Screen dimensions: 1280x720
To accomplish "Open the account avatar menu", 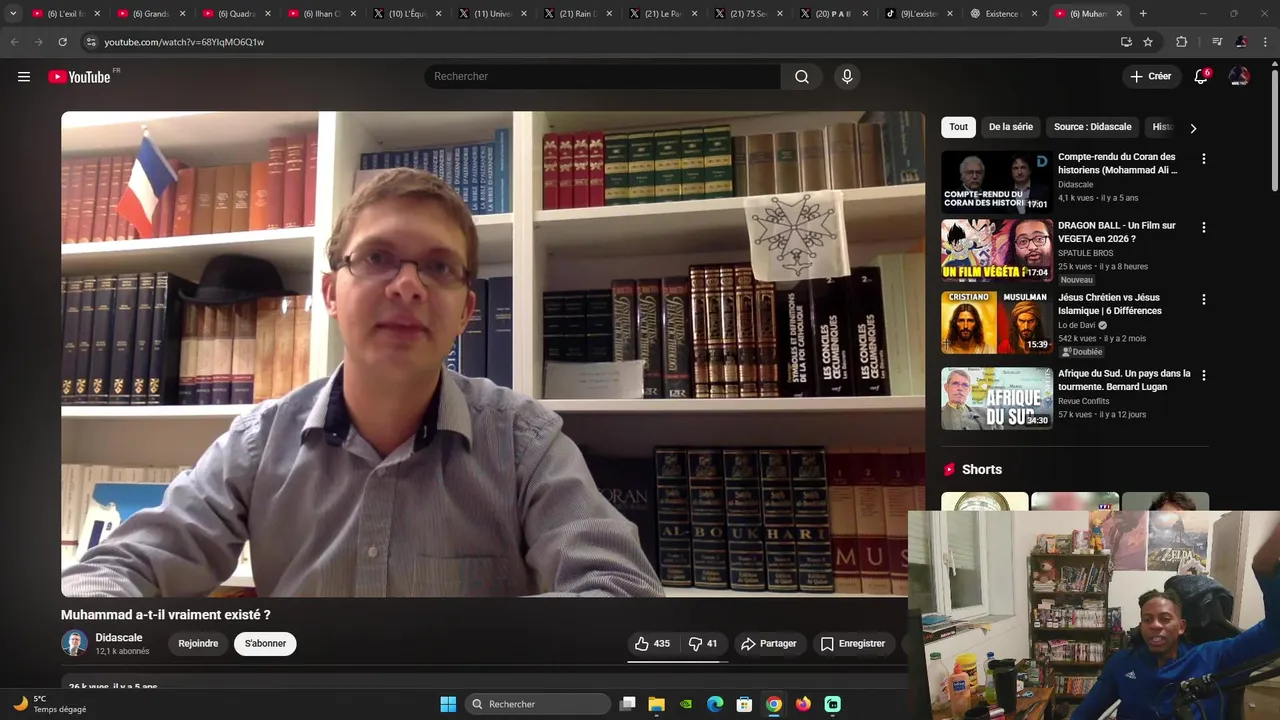I will coord(1239,77).
